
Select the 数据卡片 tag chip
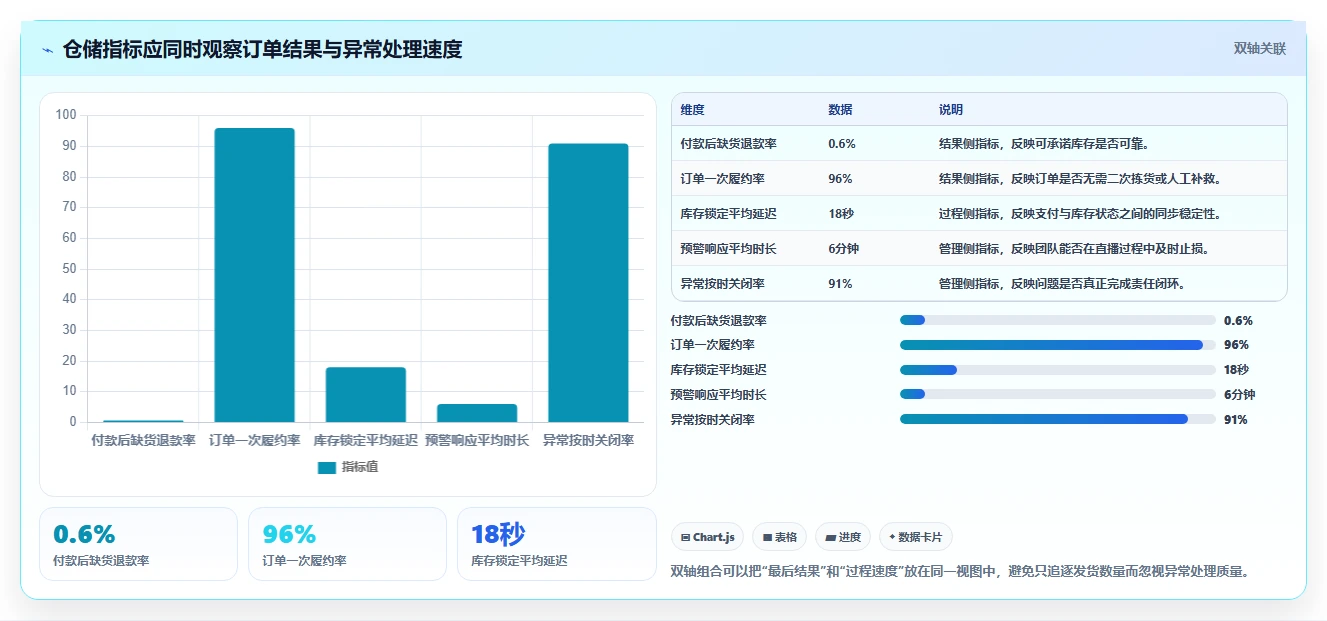coord(915,537)
